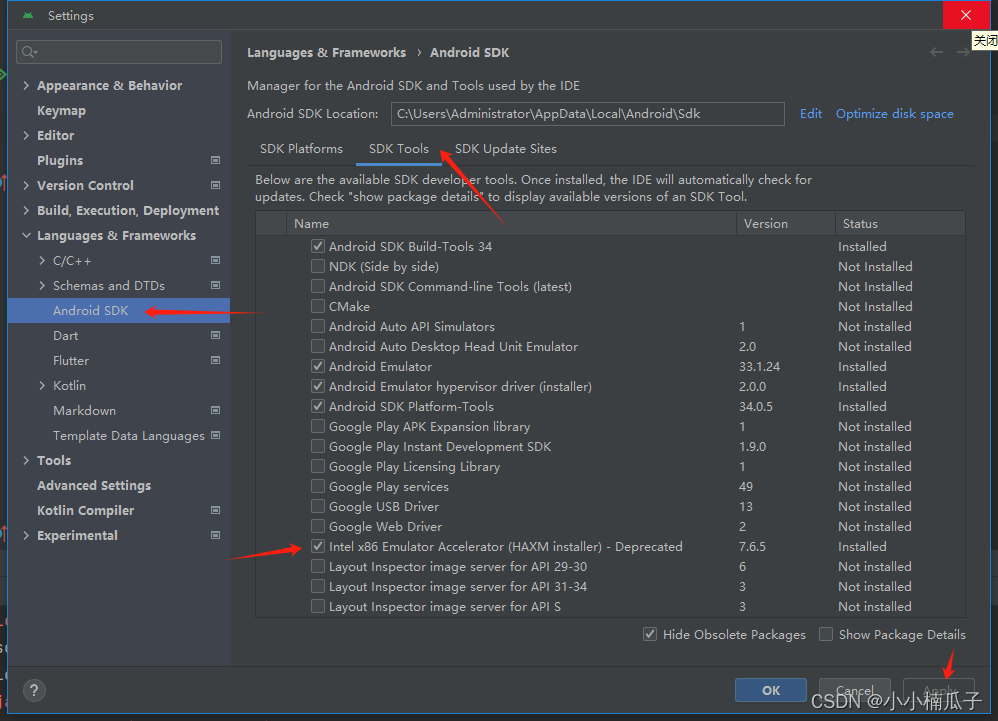
Task: Select Google Web Driver row
Action: coord(610,526)
